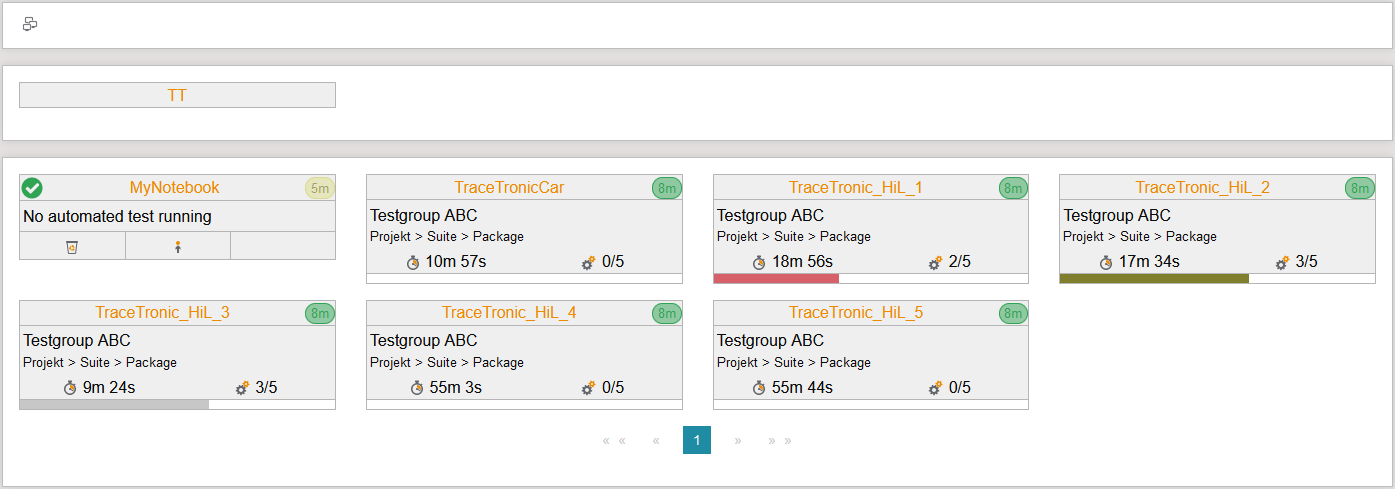Click the '55m 44s' runtime value
The height and width of the screenshot is (489, 1395).
pyautogui.click(x=802, y=388)
